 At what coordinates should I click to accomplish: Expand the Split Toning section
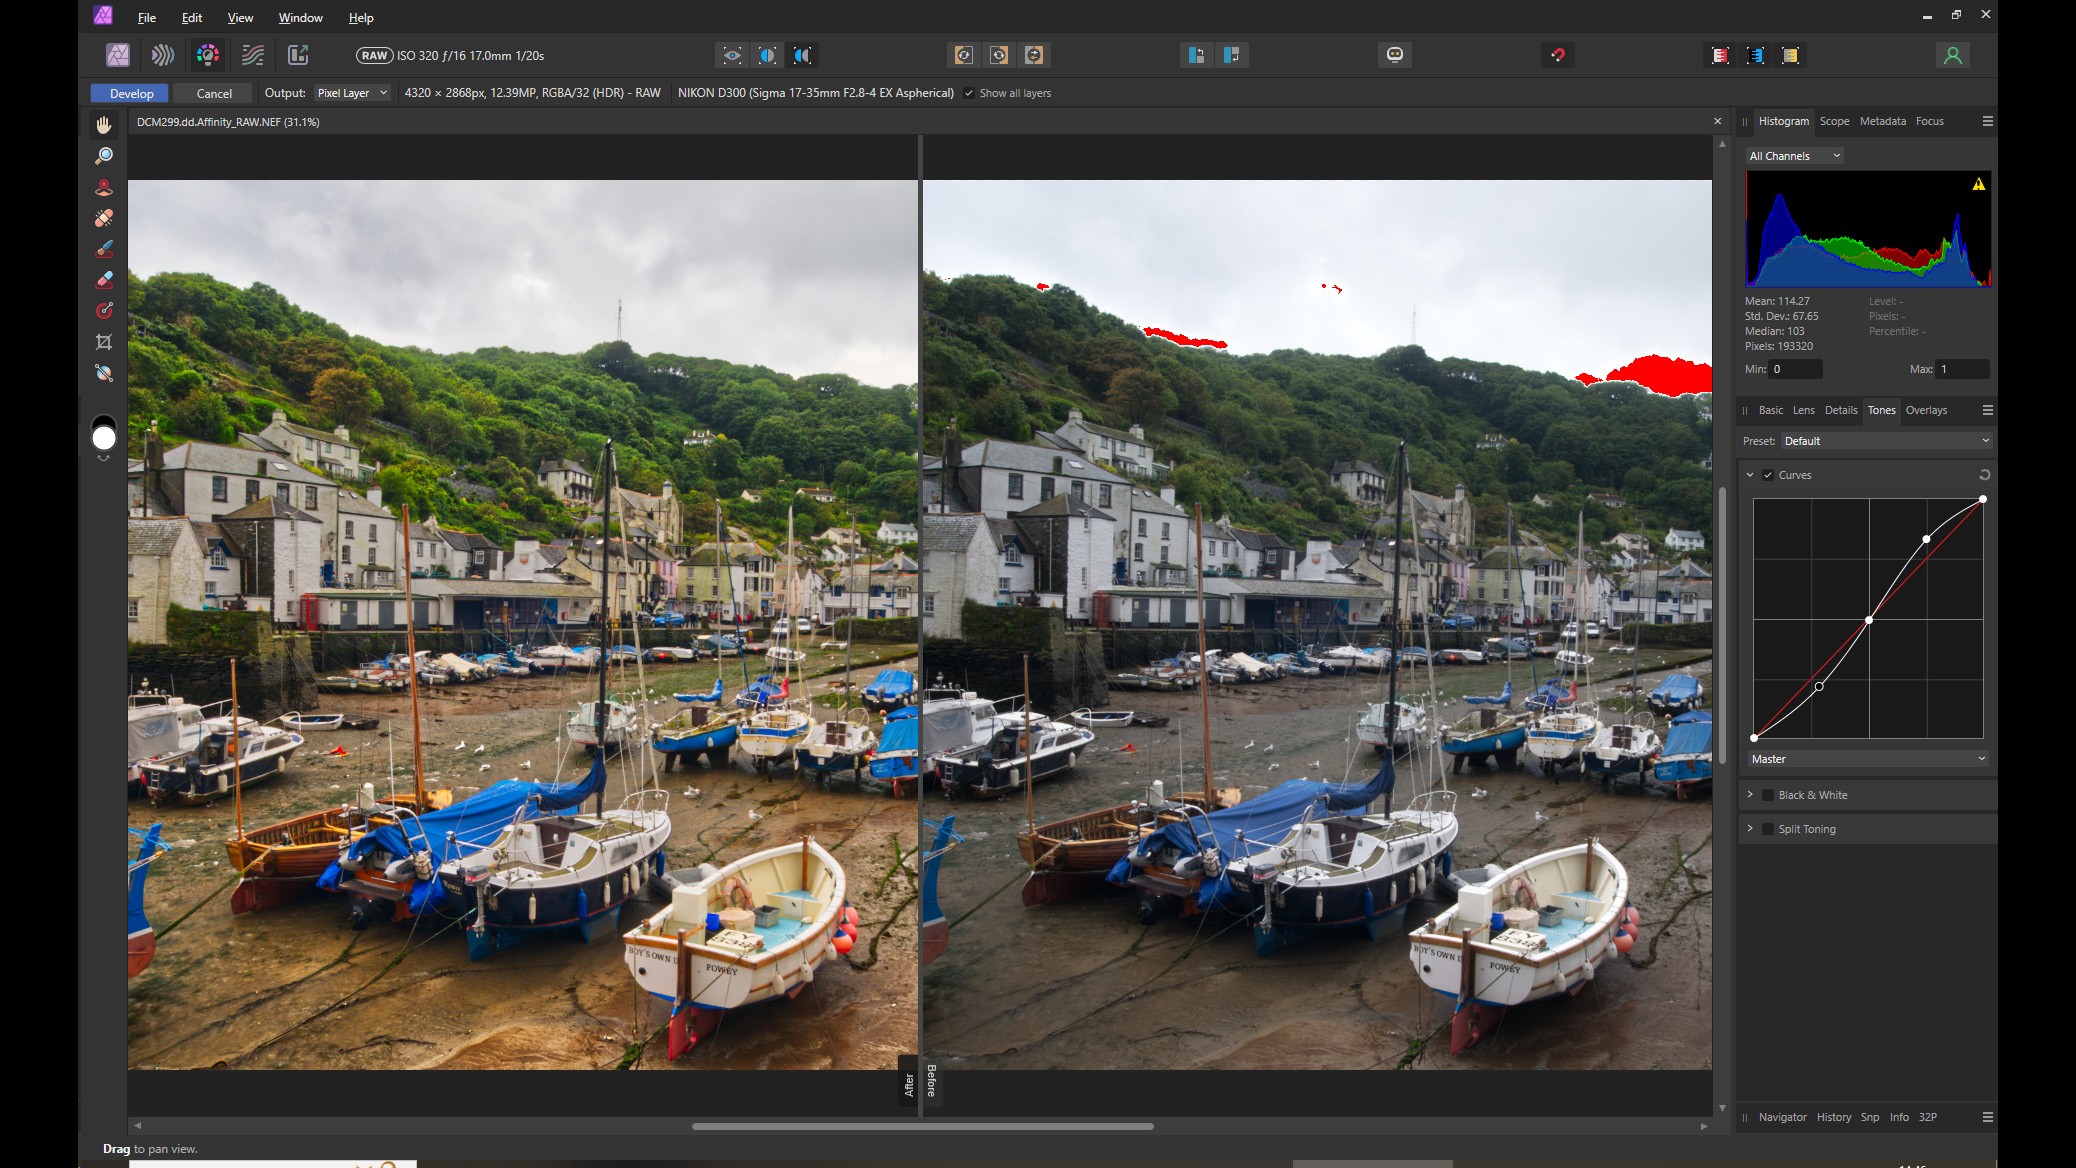coord(1750,829)
